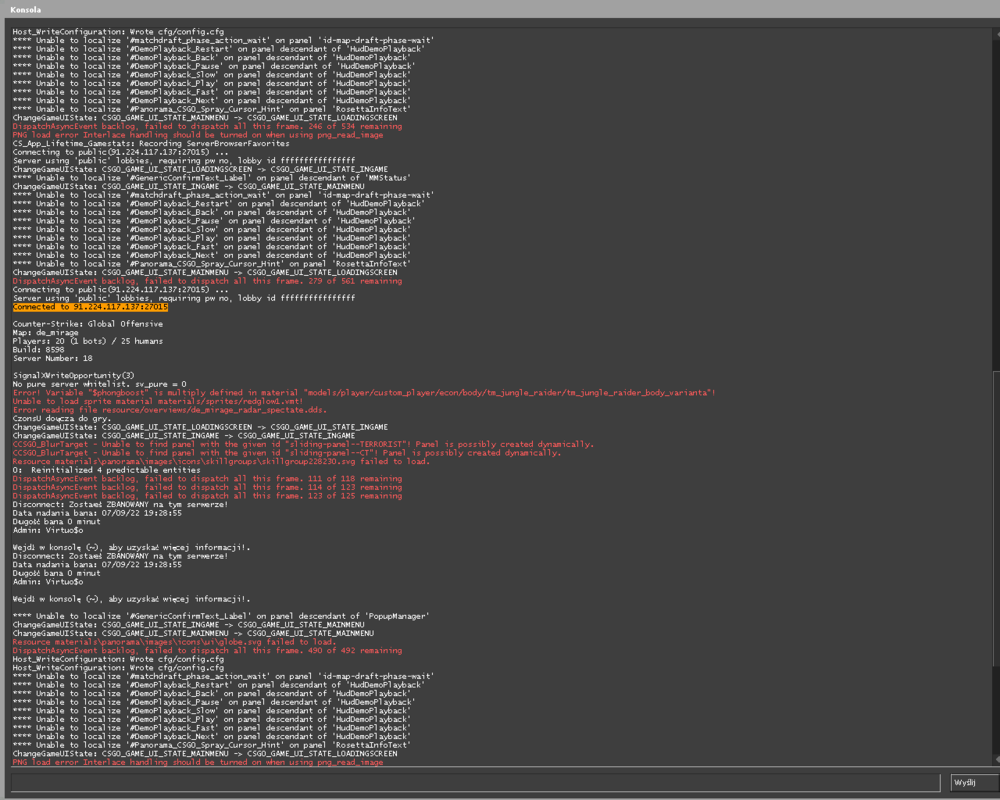1000x800 pixels.
Task: Click the scroll-up arrow of the console
Action: (997, 33)
